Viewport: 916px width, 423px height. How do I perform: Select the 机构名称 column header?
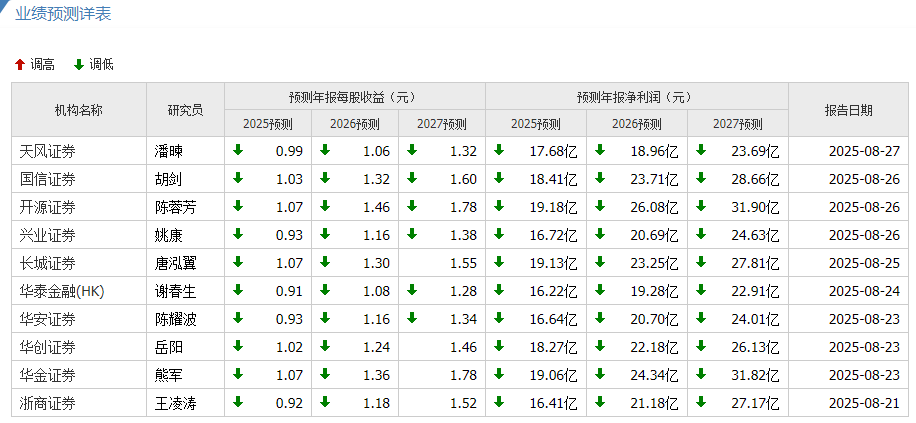tap(78, 110)
